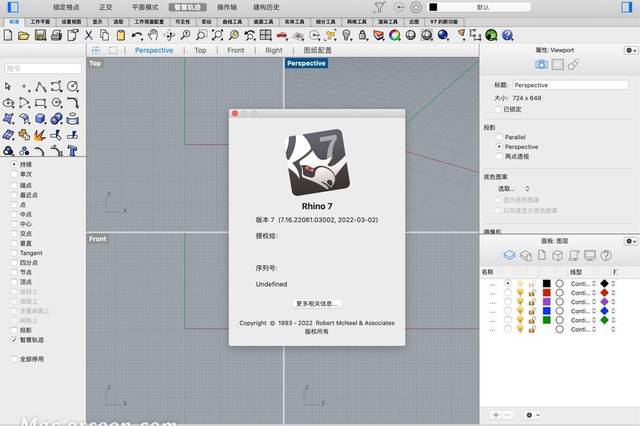
Task: Click the 更多相关信息... button in About dialog
Action: (x=317, y=304)
